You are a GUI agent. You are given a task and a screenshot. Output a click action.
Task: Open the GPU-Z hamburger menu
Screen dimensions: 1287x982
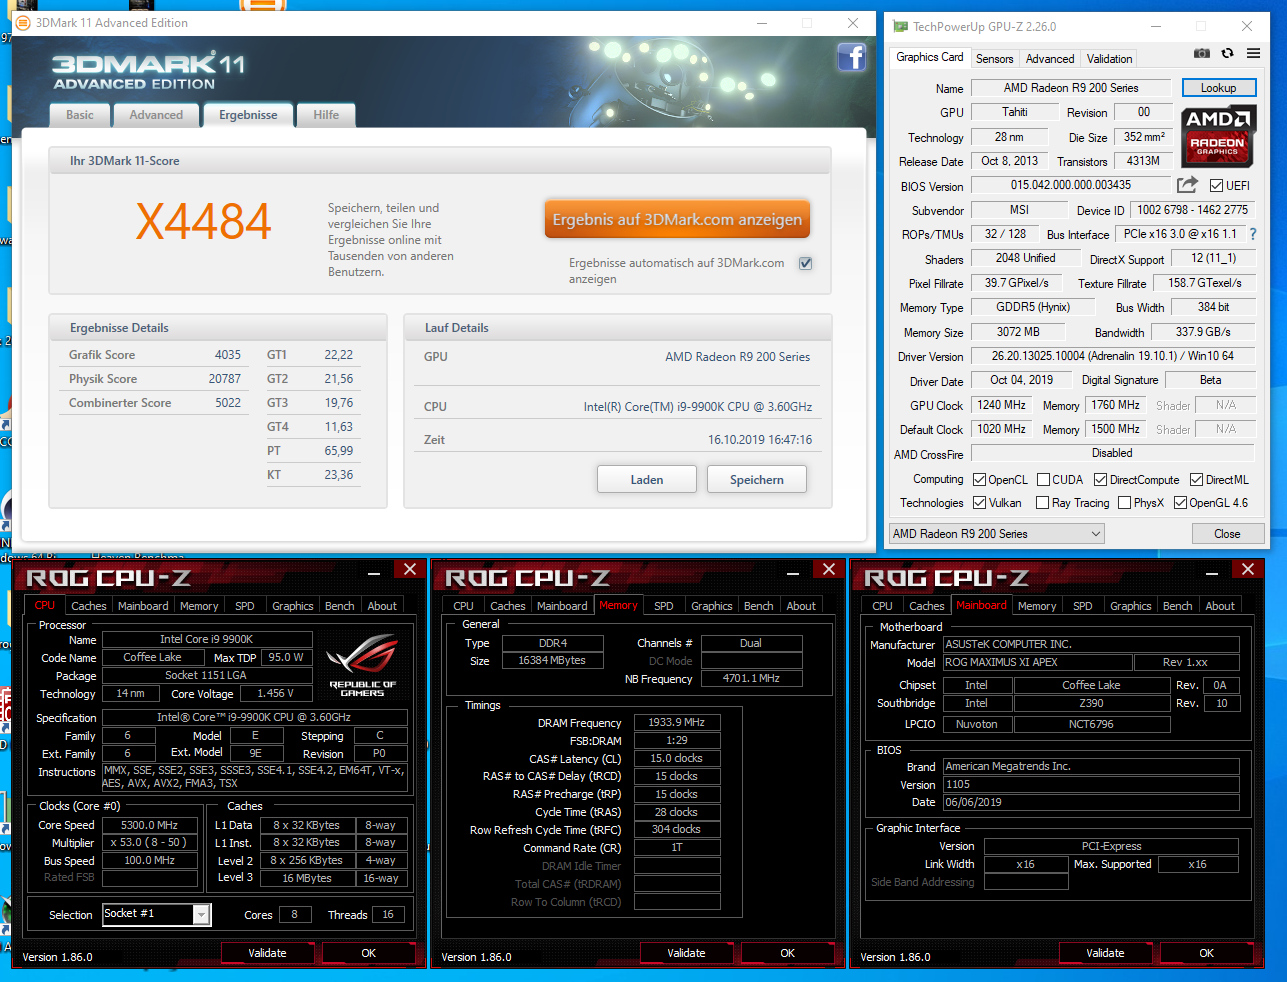[1253, 53]
